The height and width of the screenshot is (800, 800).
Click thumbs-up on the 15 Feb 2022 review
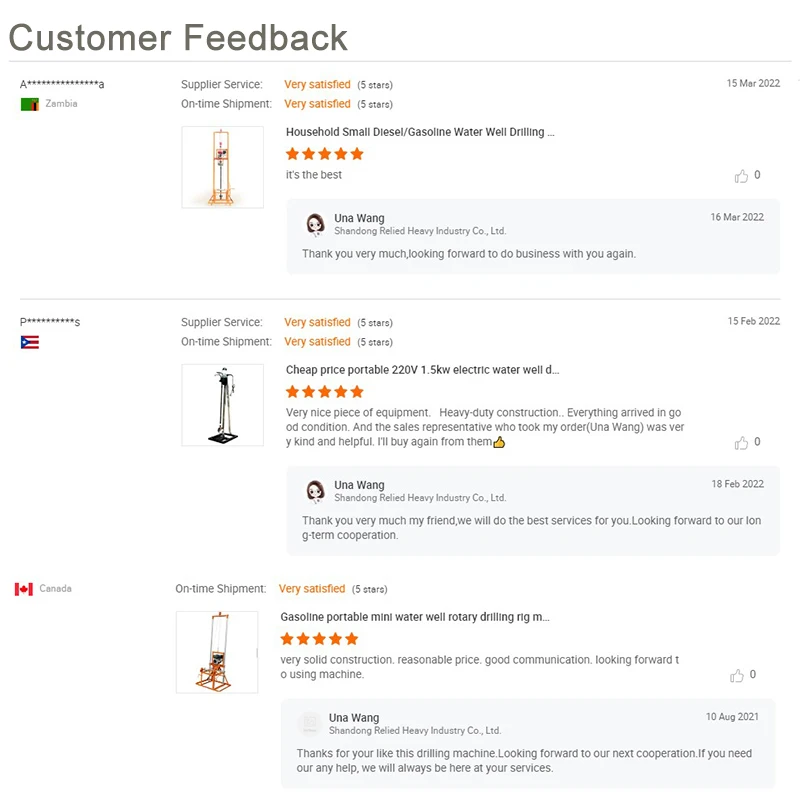tap(741, 443)
